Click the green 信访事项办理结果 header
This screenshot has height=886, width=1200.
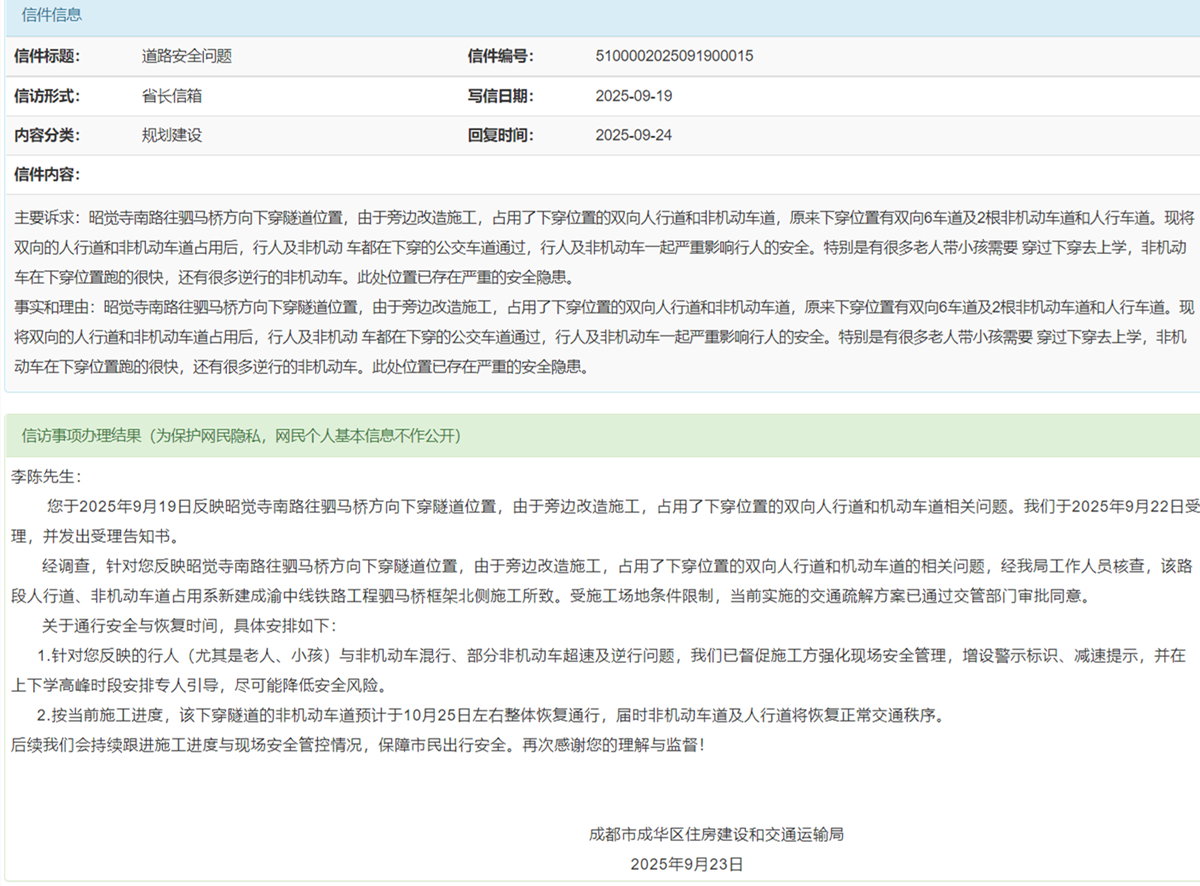click(241, 436)
